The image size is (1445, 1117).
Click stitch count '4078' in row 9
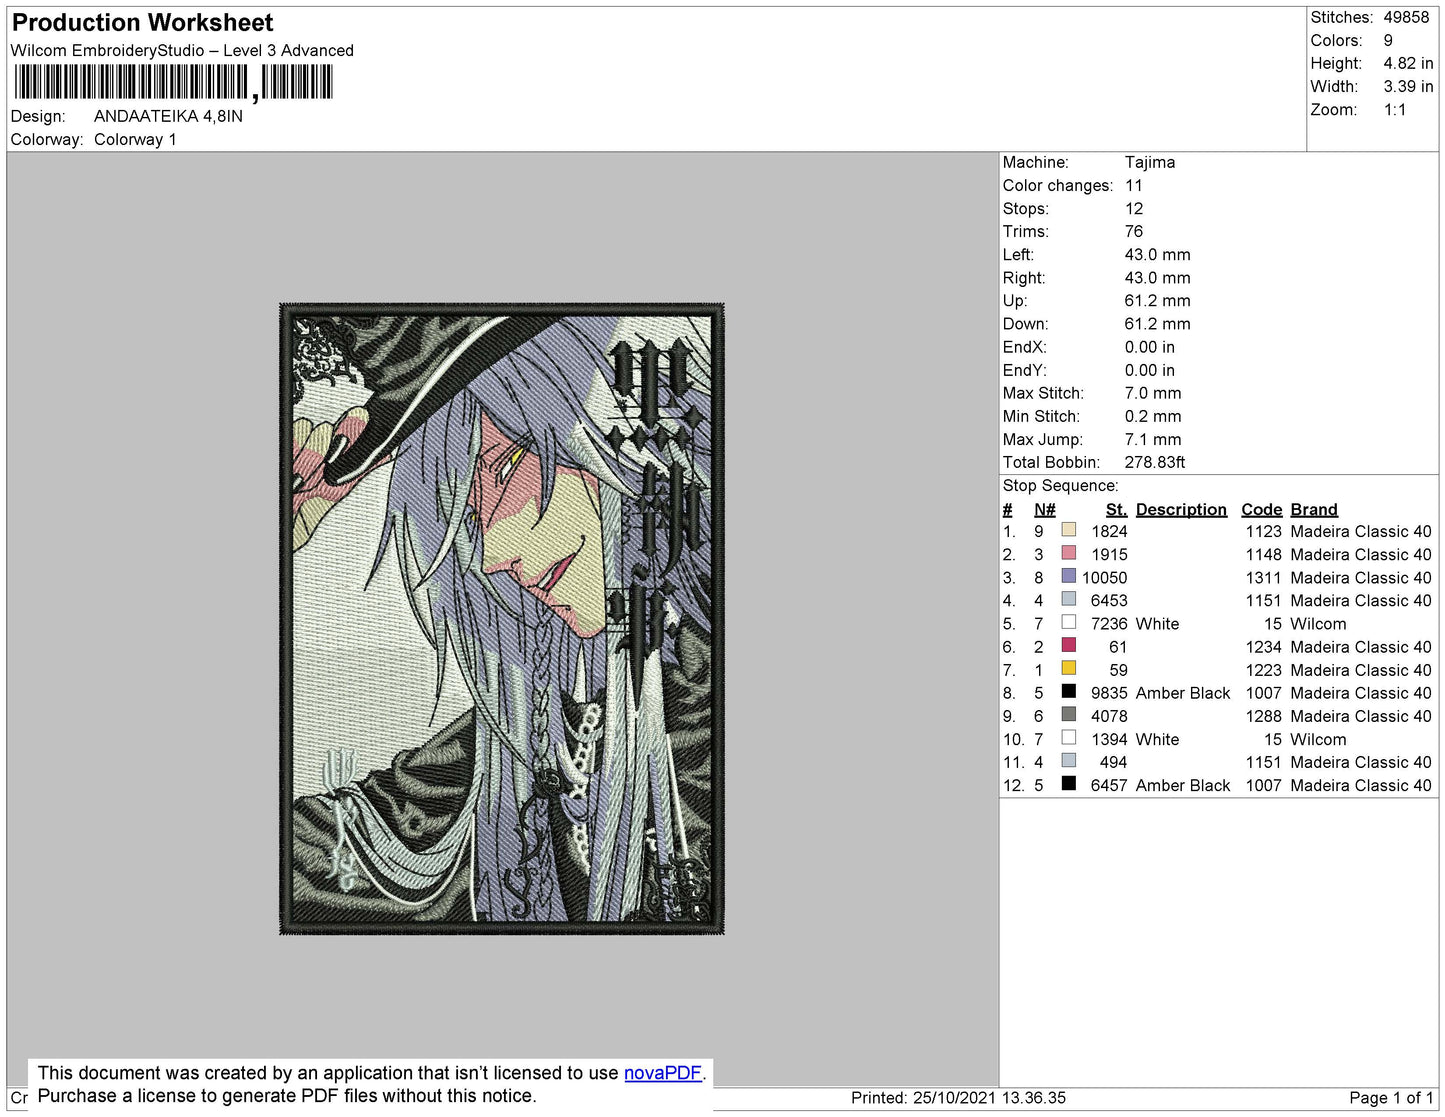(1109, 716)
